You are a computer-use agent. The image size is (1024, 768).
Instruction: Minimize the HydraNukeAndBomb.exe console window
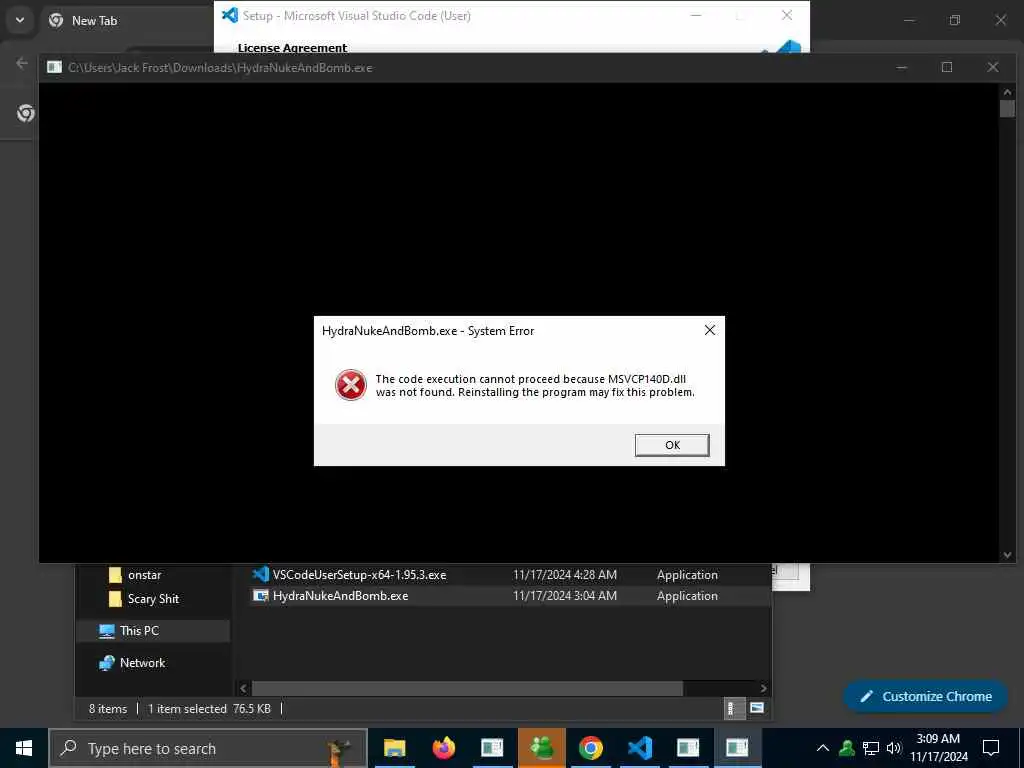tap(901, 67)
